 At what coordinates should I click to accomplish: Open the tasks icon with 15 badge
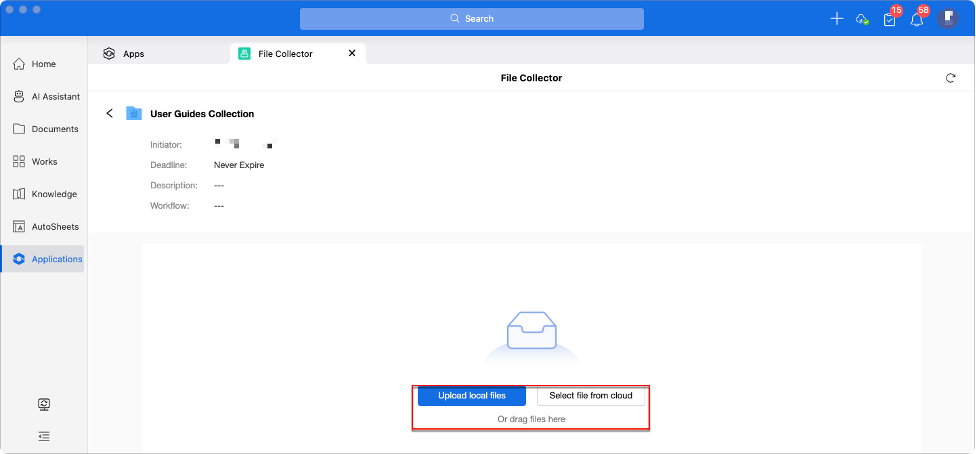click(x=889, y=19)
